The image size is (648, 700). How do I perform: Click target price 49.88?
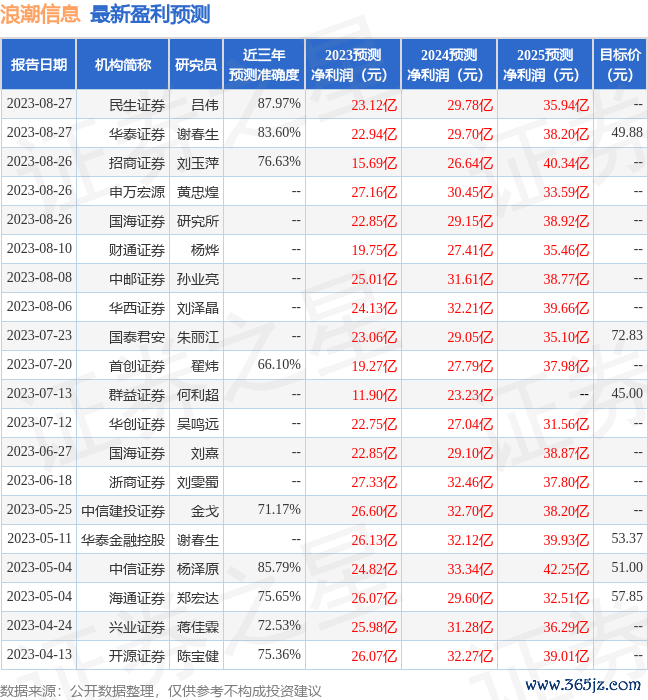pyautogui.click(x=627, y=133)
